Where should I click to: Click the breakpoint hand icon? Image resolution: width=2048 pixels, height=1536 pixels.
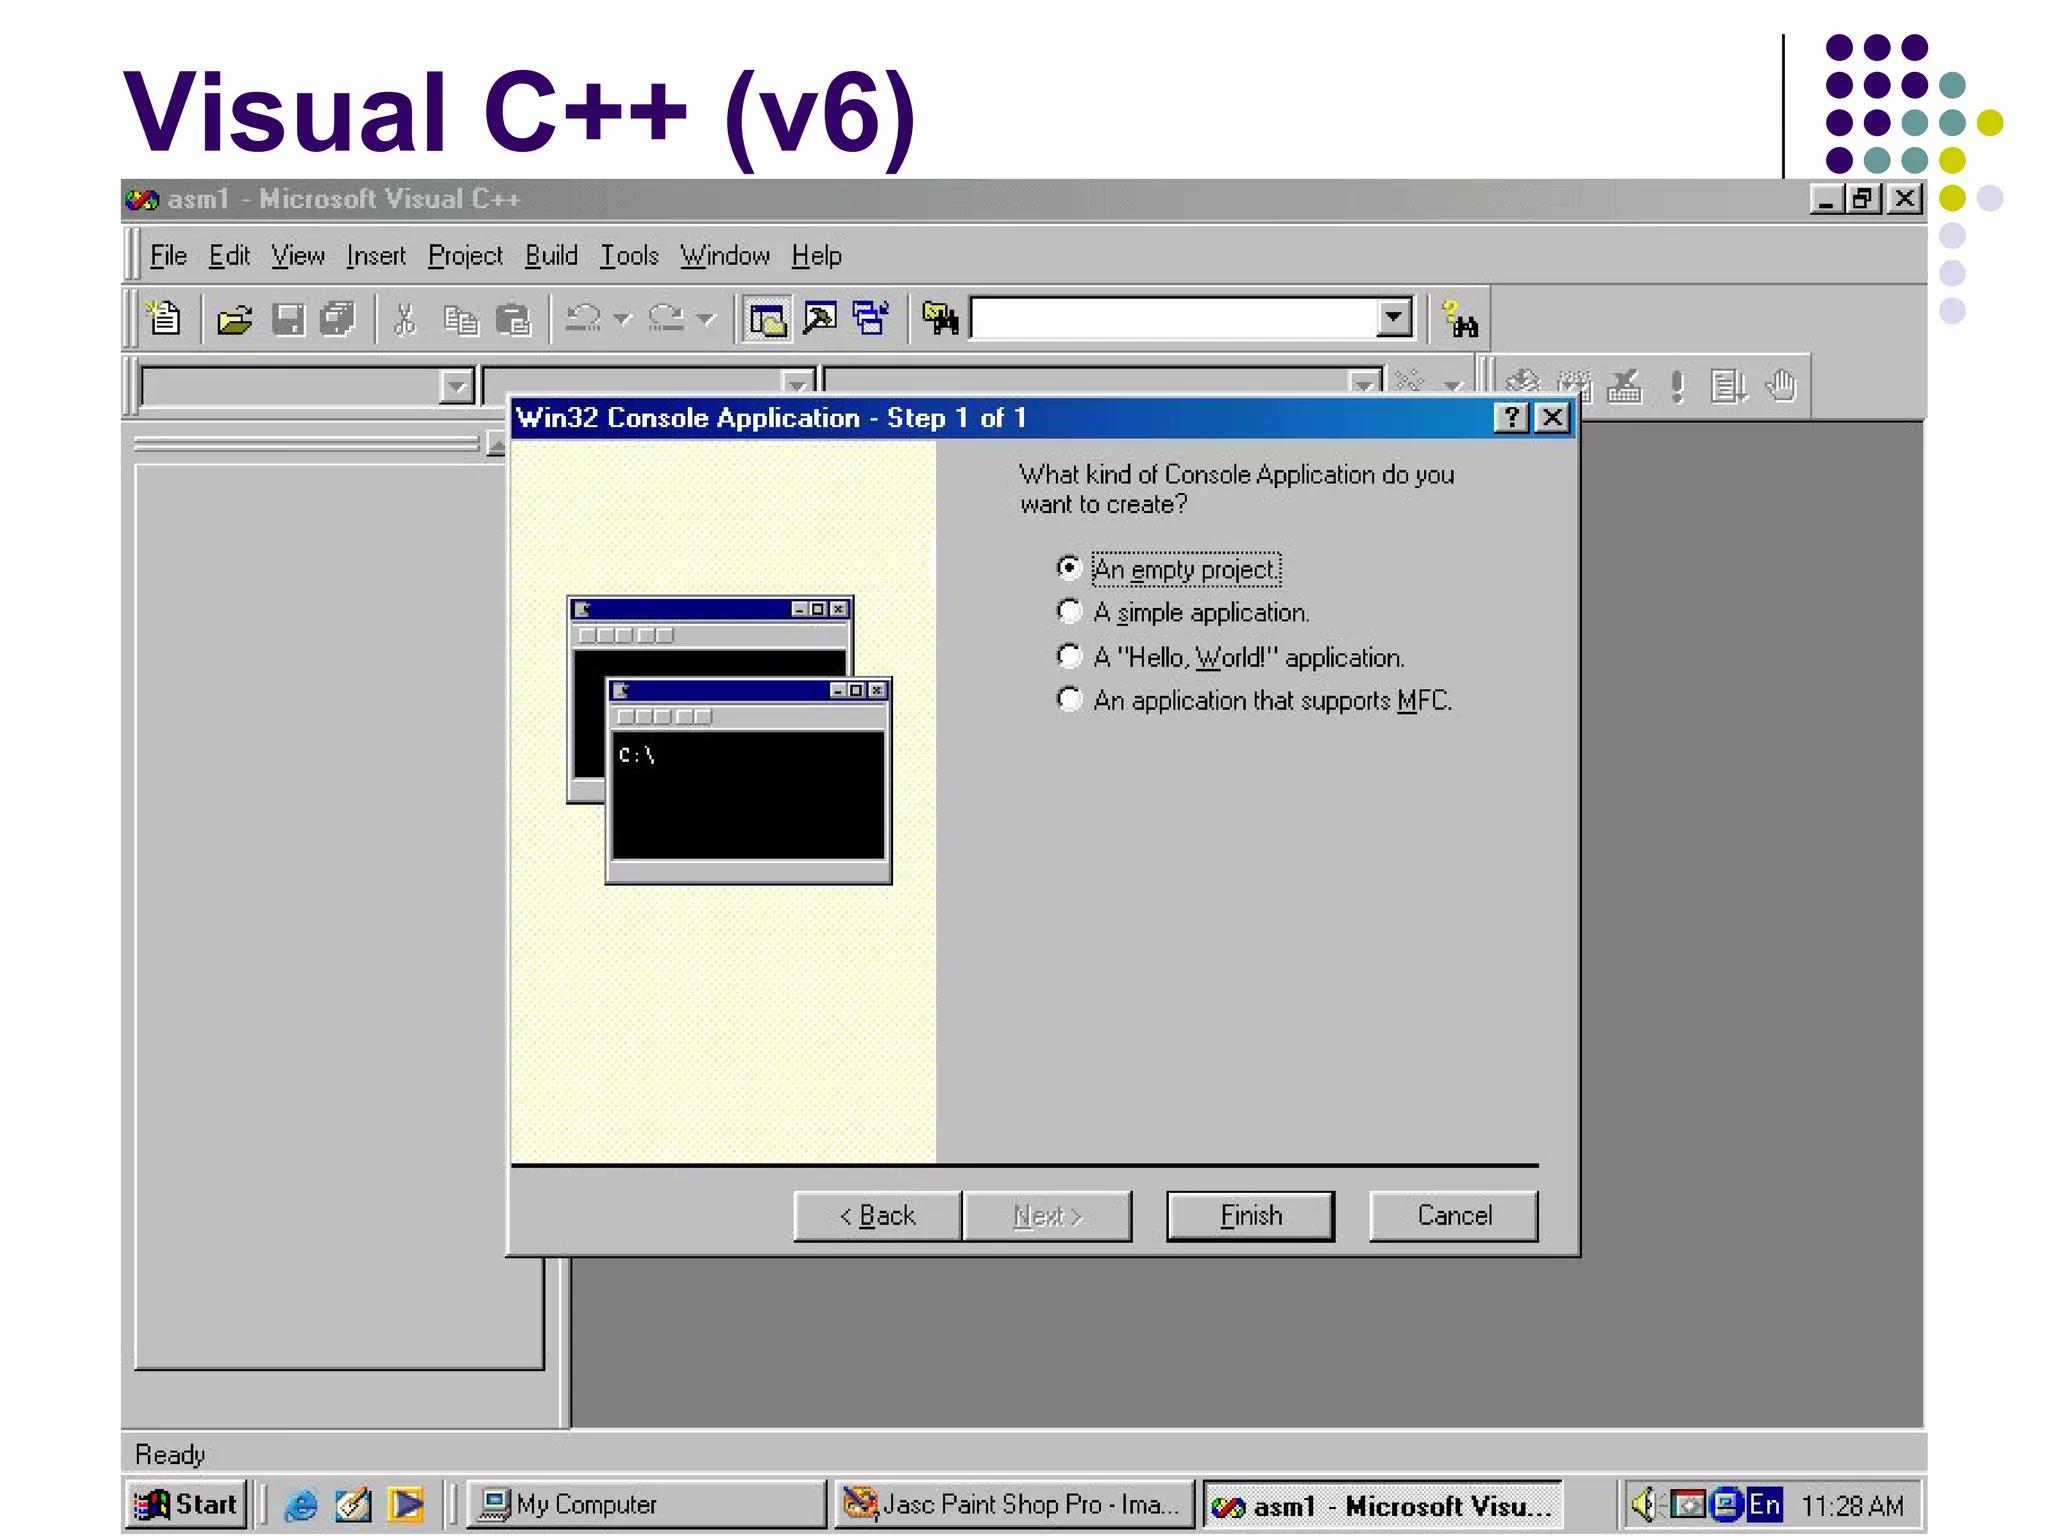pos(1781,385)
